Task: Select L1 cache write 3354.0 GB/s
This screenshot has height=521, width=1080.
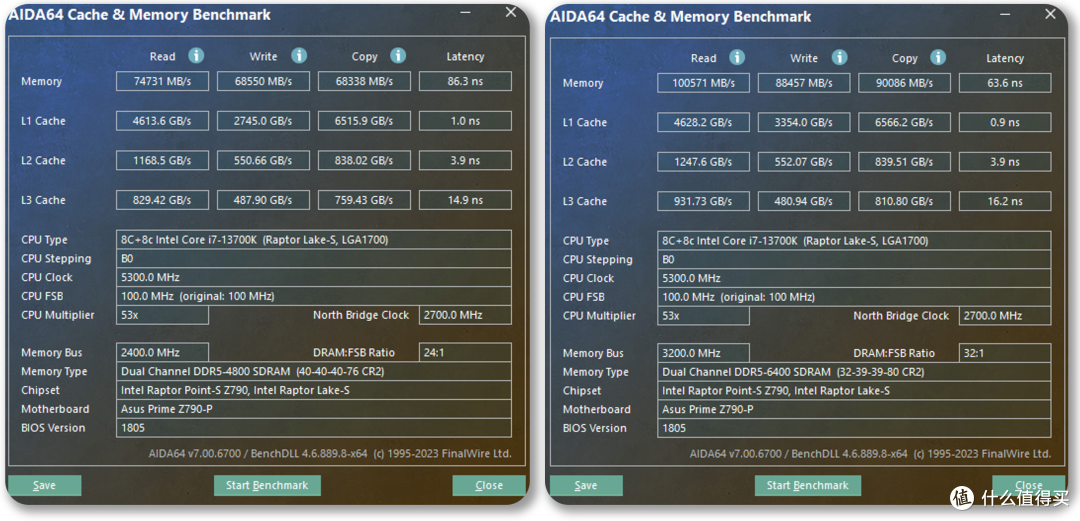Action: click(804, 123)
